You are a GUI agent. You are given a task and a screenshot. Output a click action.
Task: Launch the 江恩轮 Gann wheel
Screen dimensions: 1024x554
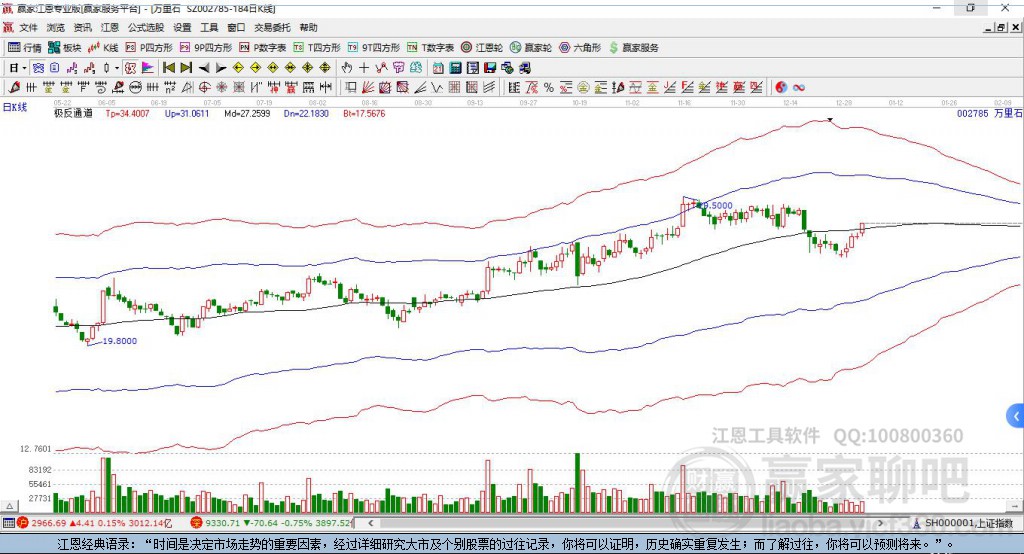(482, 48)
